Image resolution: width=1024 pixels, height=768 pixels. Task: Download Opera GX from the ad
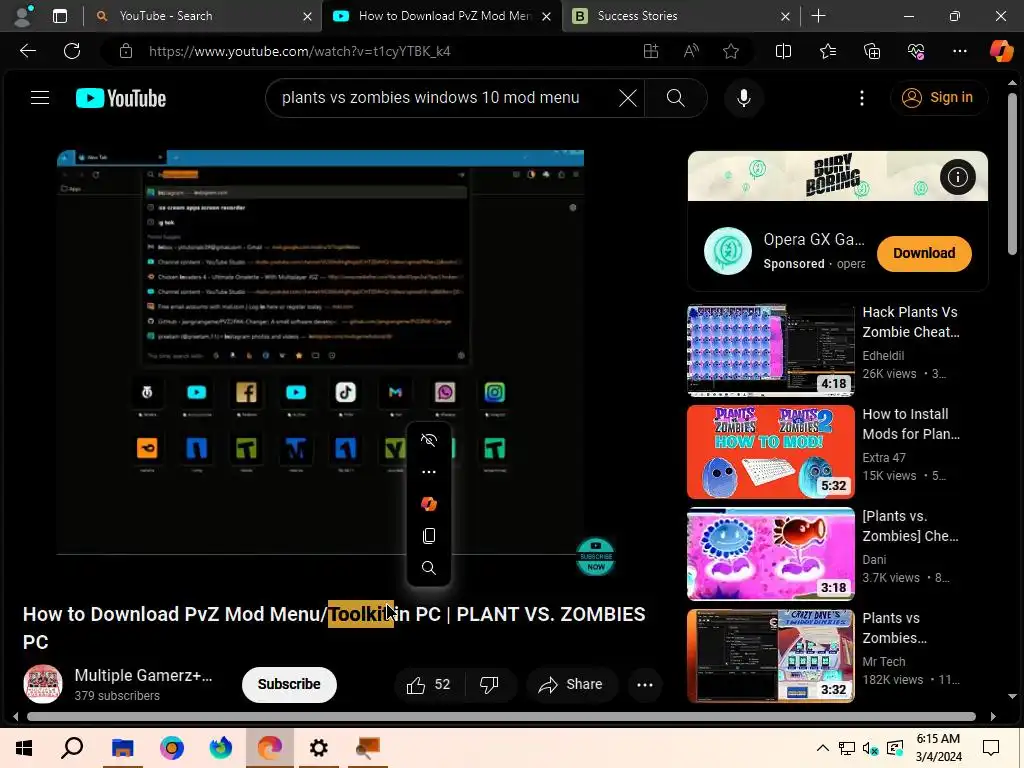tap(923, 253)
